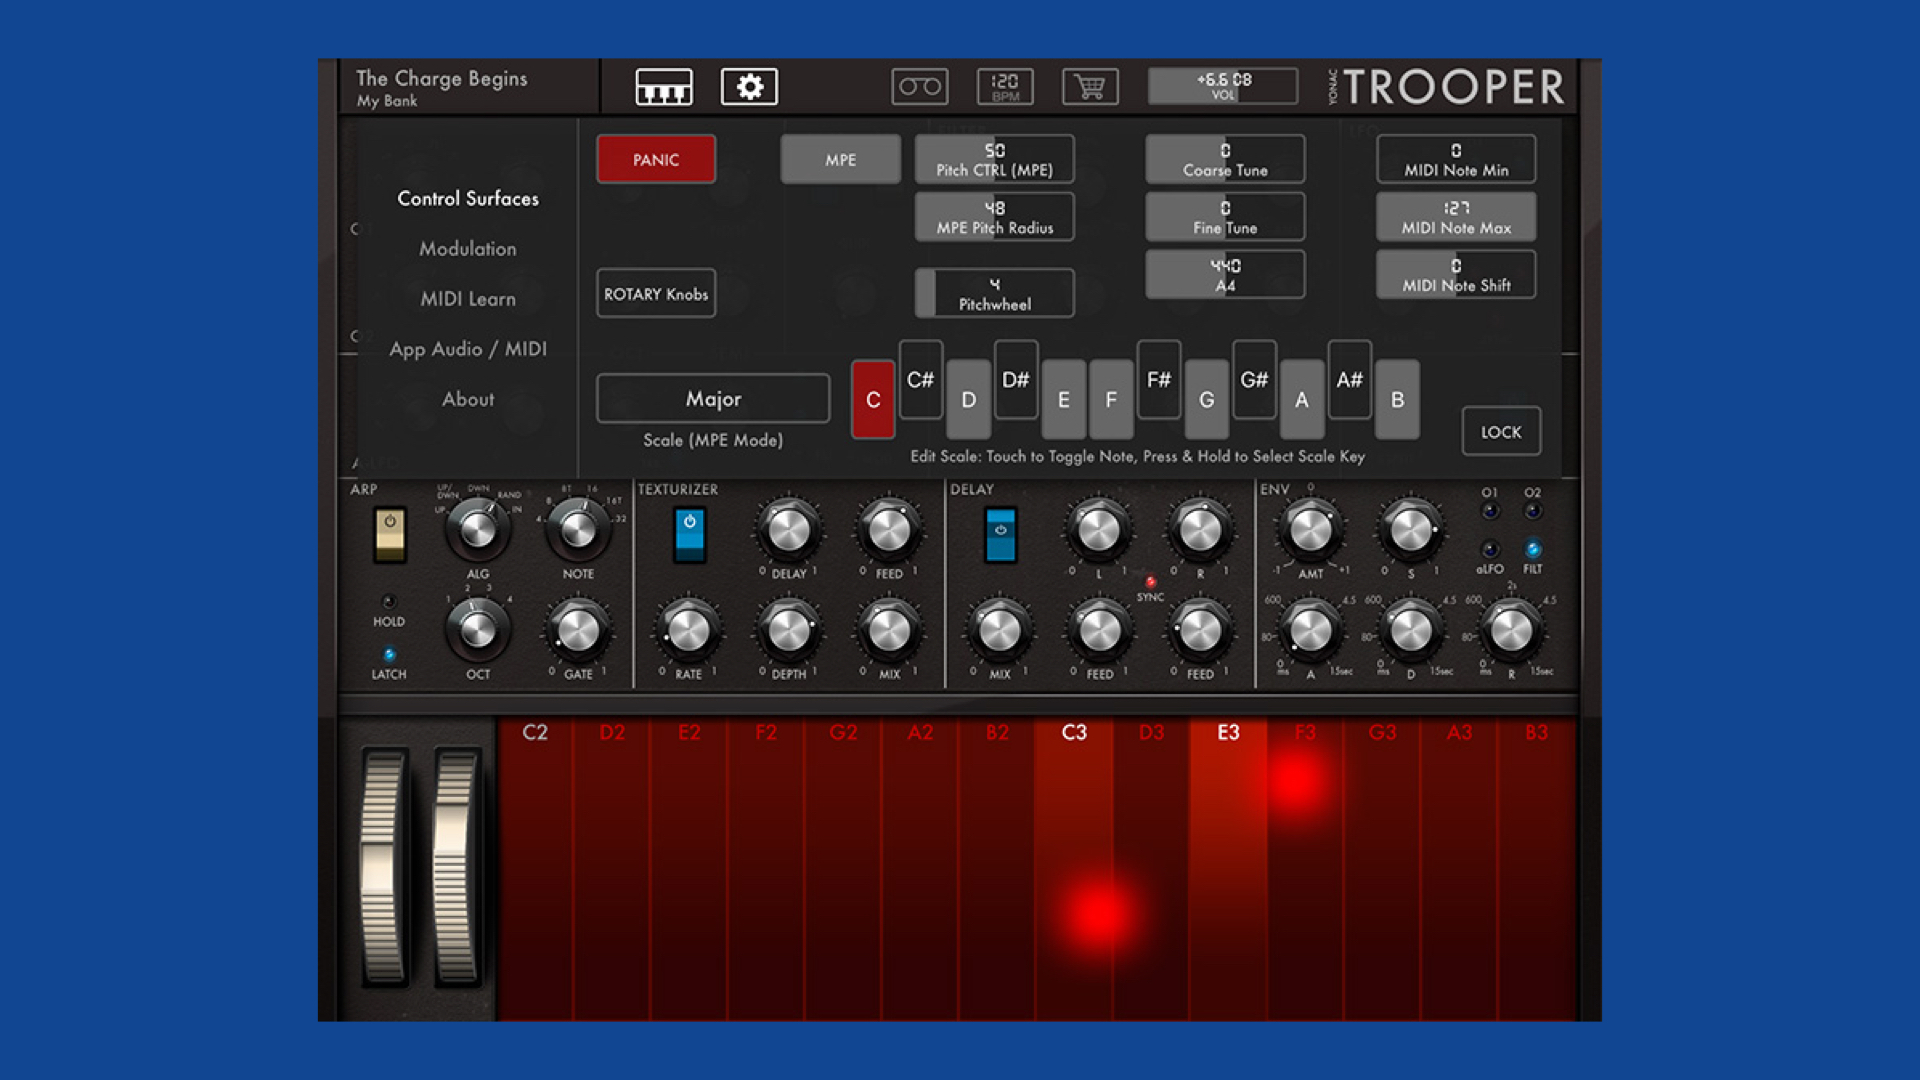This screenshot has width=1920, height=1080.
Task: Toggle the E note in scale
Action: (x=1063, y=399)
